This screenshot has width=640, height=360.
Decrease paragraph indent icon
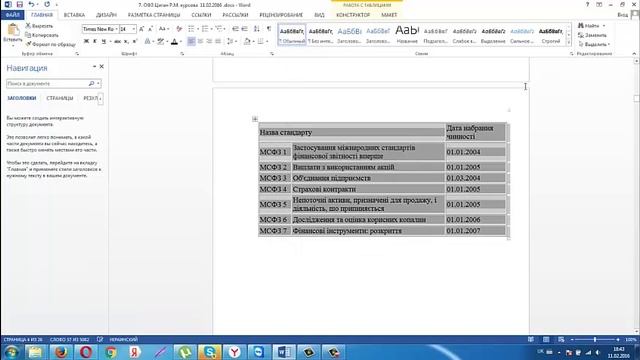235,29
